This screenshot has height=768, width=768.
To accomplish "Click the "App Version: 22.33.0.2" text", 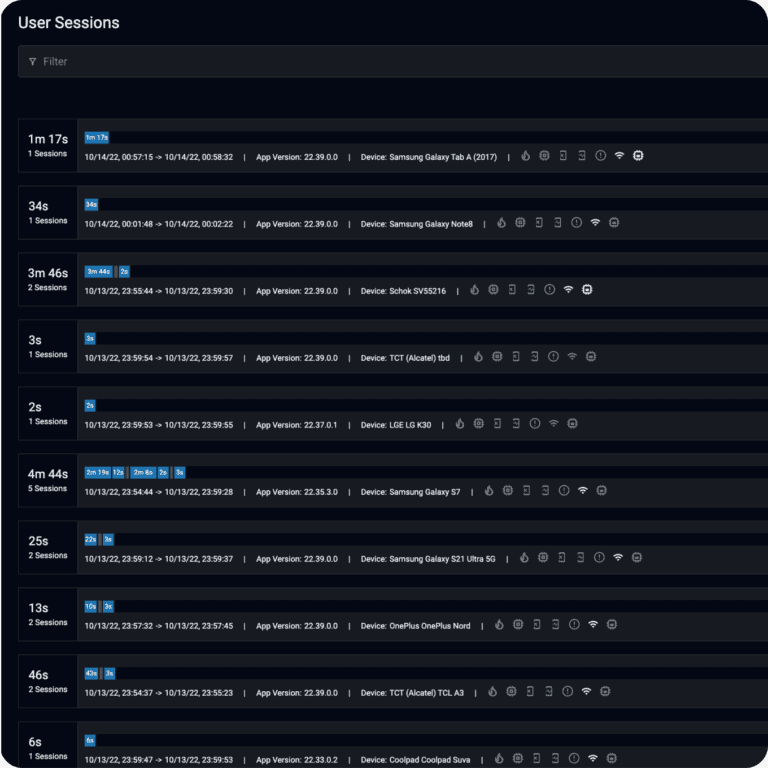I will [x=297, y=760].
